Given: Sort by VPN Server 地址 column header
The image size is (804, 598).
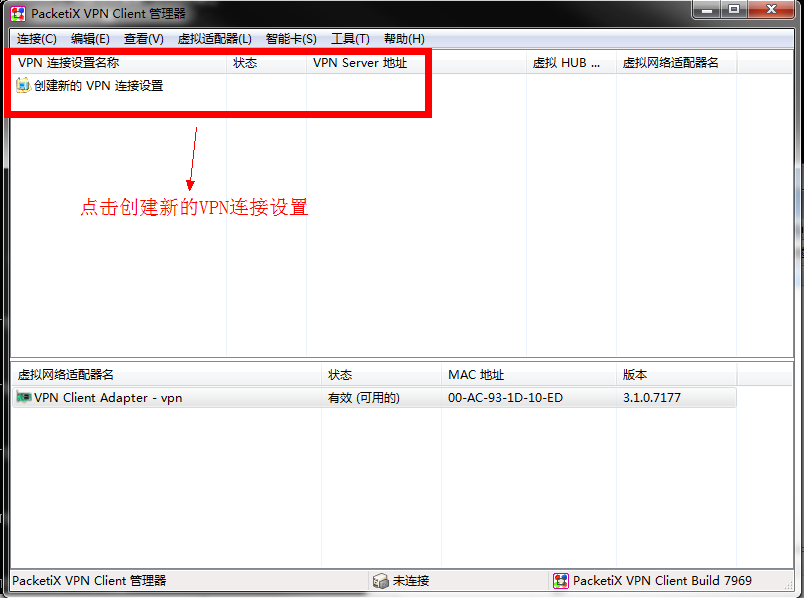Looking at the screenshot, I should (x=360, y=63).
